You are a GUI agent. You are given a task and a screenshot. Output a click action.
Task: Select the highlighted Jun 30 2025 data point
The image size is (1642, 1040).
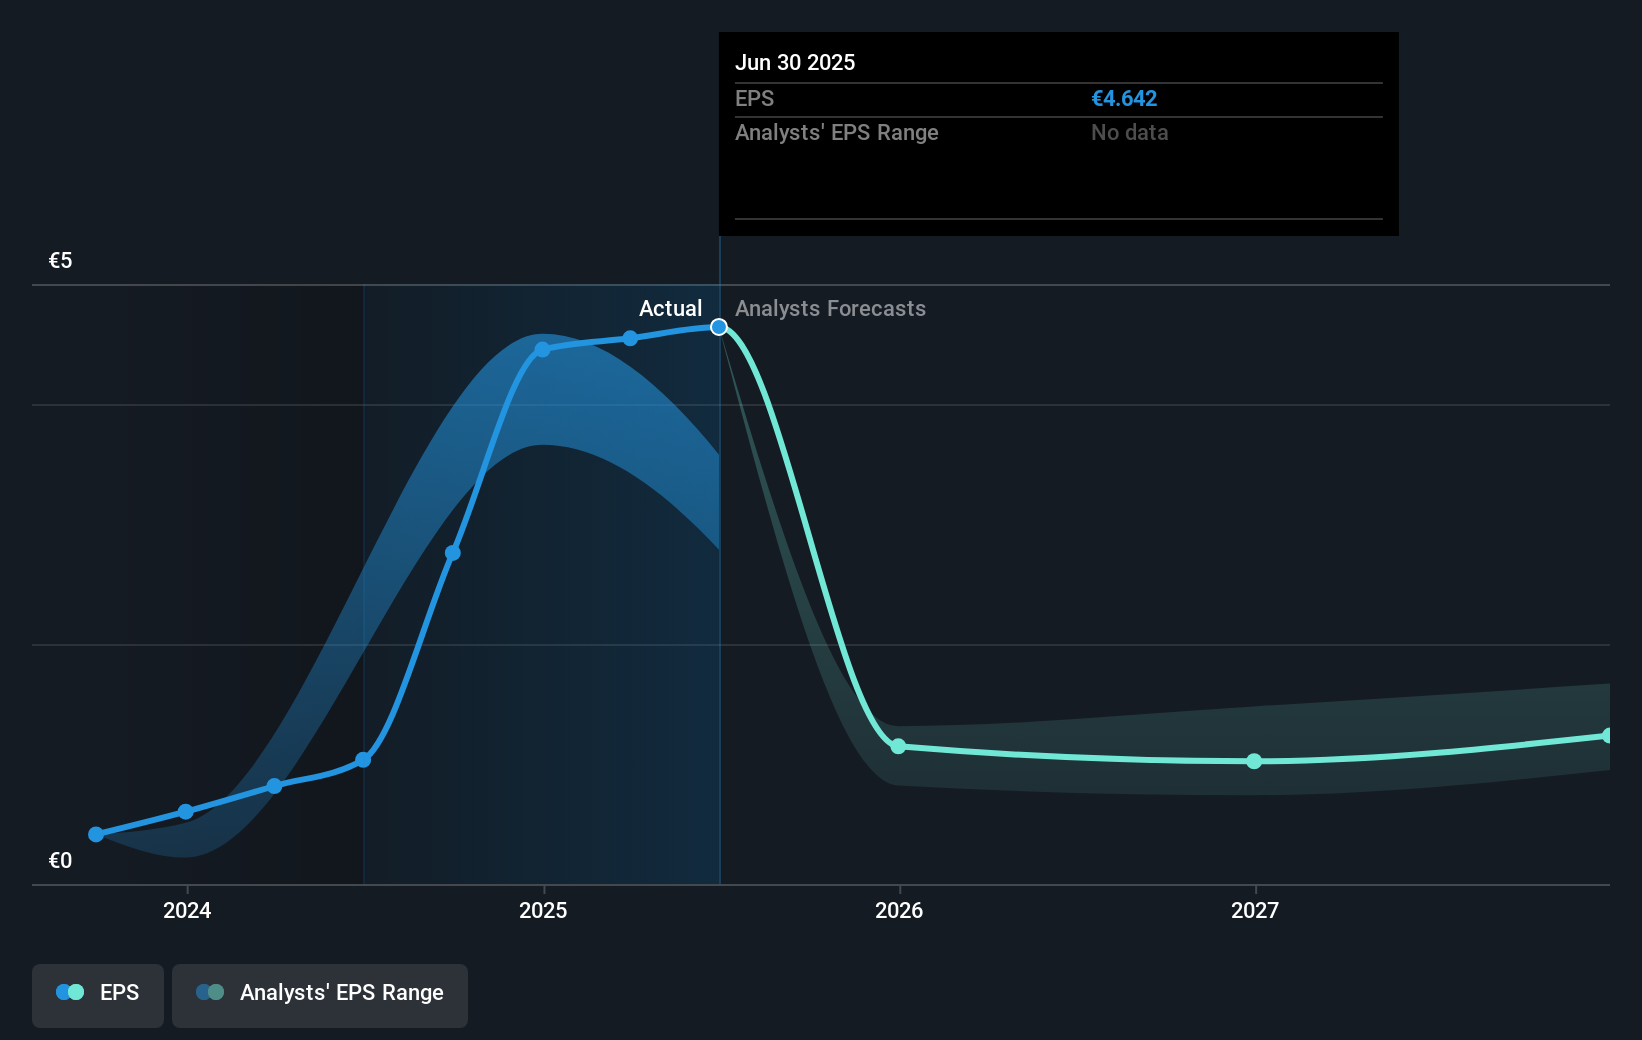pyautogui.click(x=718, y=326)
